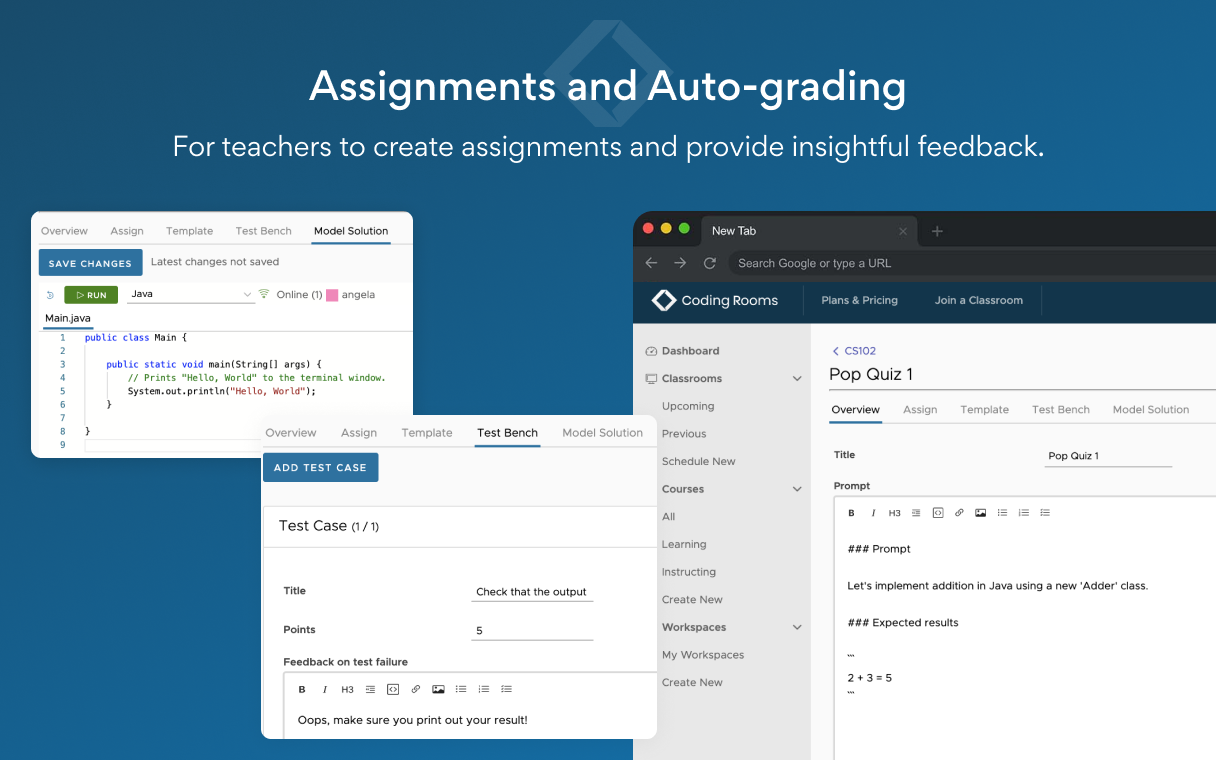The image size is (1216, 760).
Task: Code block icon in feedback editor
Action: click(393, 689)
